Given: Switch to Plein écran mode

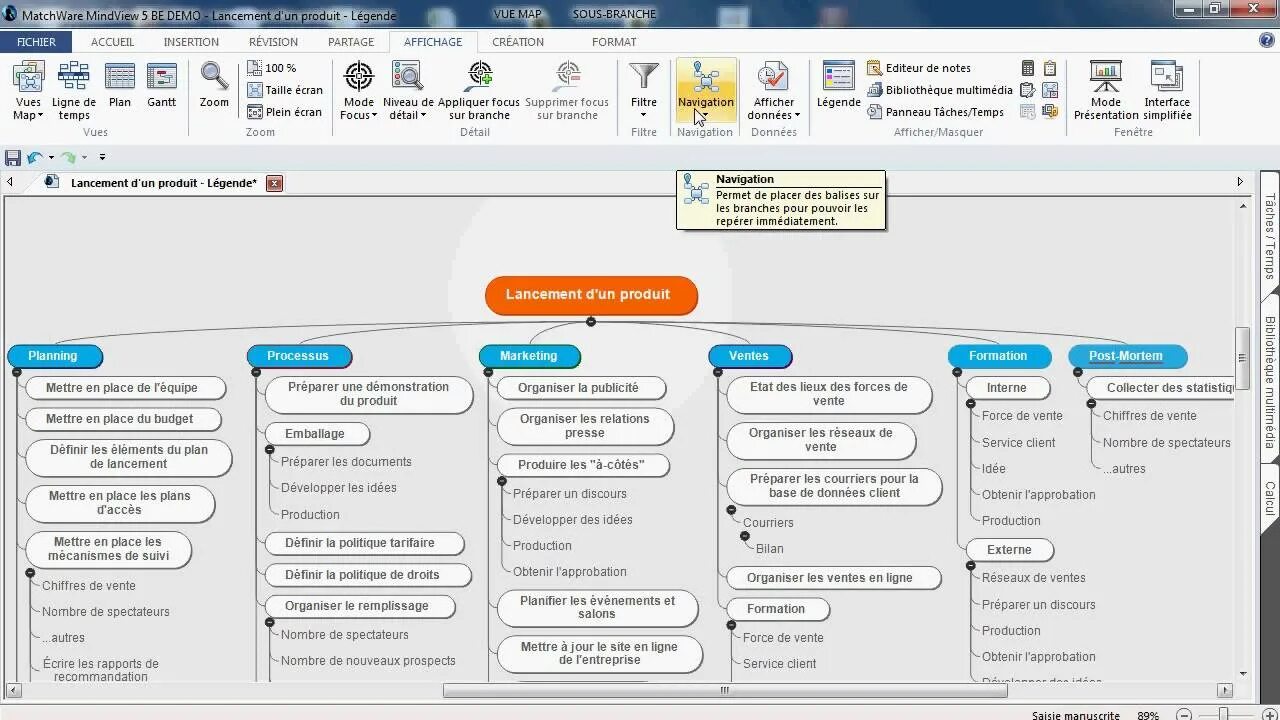Looking at the screenshot, I should (x=285, y=112).
